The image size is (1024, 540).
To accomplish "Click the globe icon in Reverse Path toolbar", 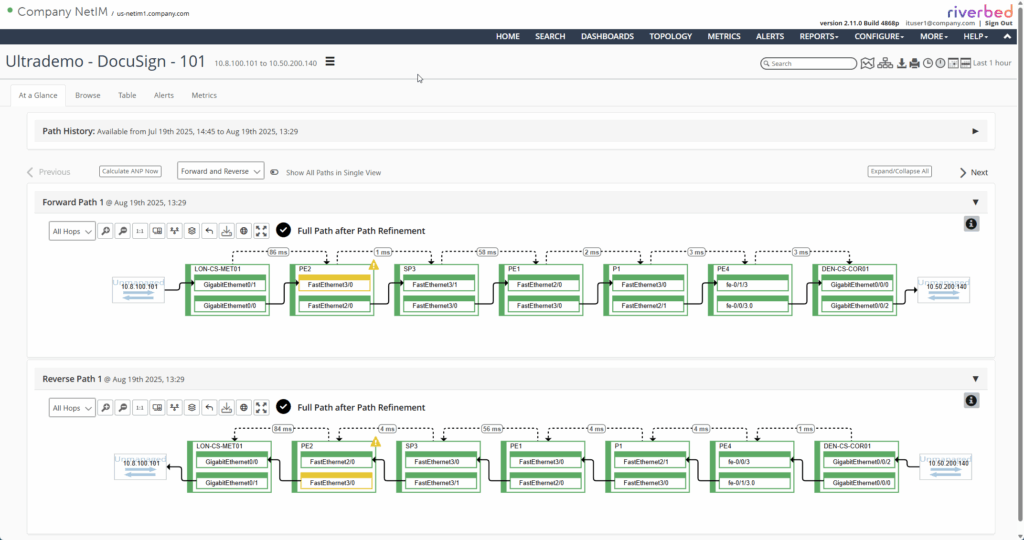I will tap(244, 408).
